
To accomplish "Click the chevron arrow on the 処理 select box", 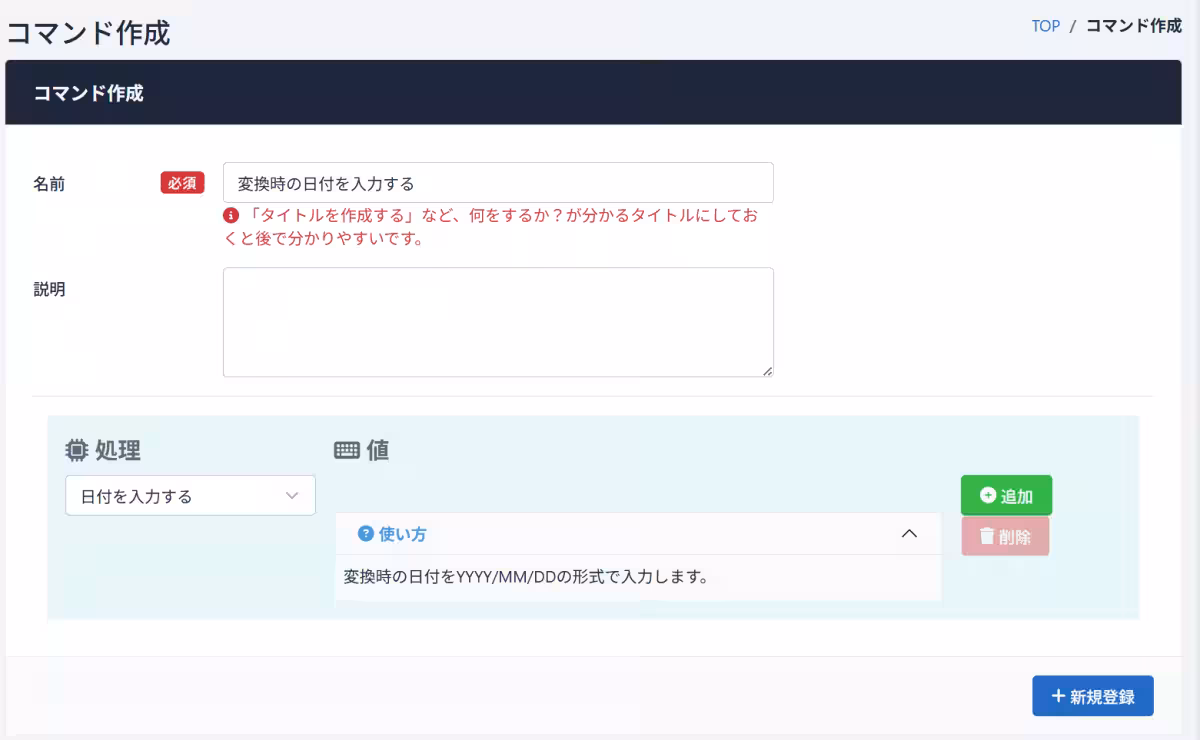I will tap(291, 495).
